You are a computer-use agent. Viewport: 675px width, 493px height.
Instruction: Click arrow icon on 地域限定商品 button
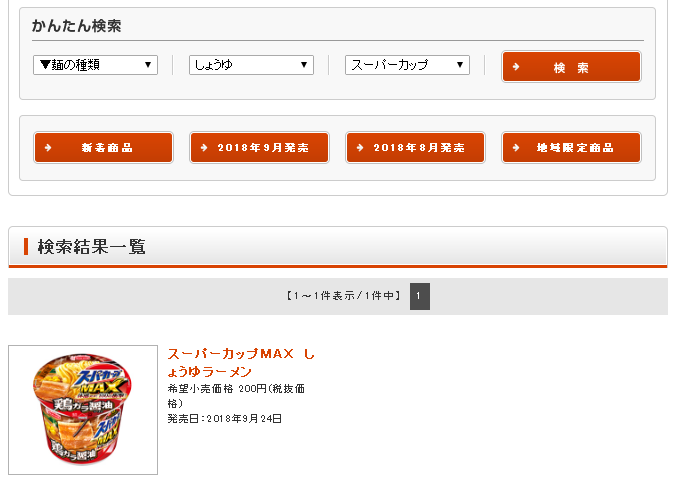tap(516, 148)
